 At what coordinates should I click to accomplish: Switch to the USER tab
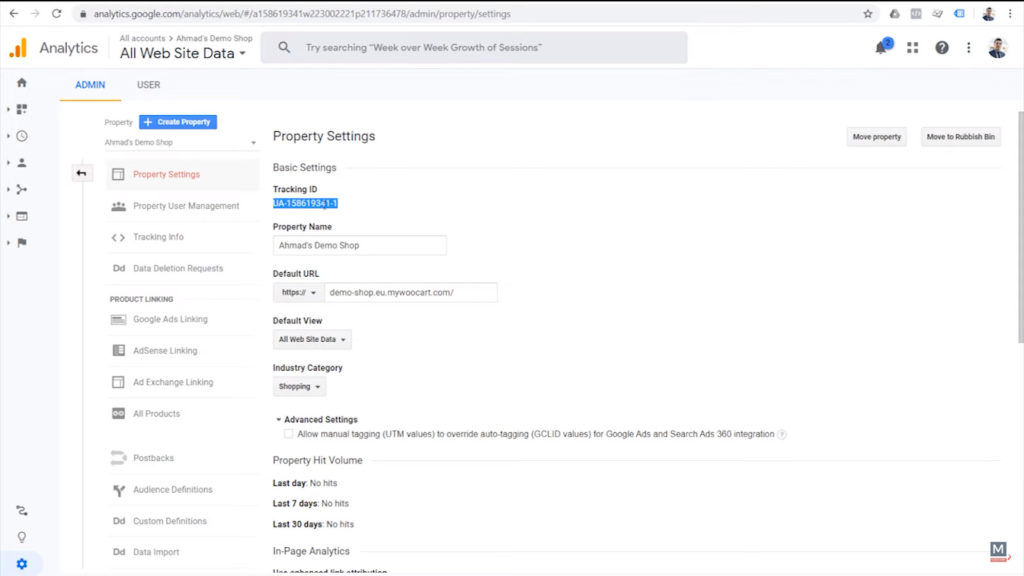click(x=148, y=85)
